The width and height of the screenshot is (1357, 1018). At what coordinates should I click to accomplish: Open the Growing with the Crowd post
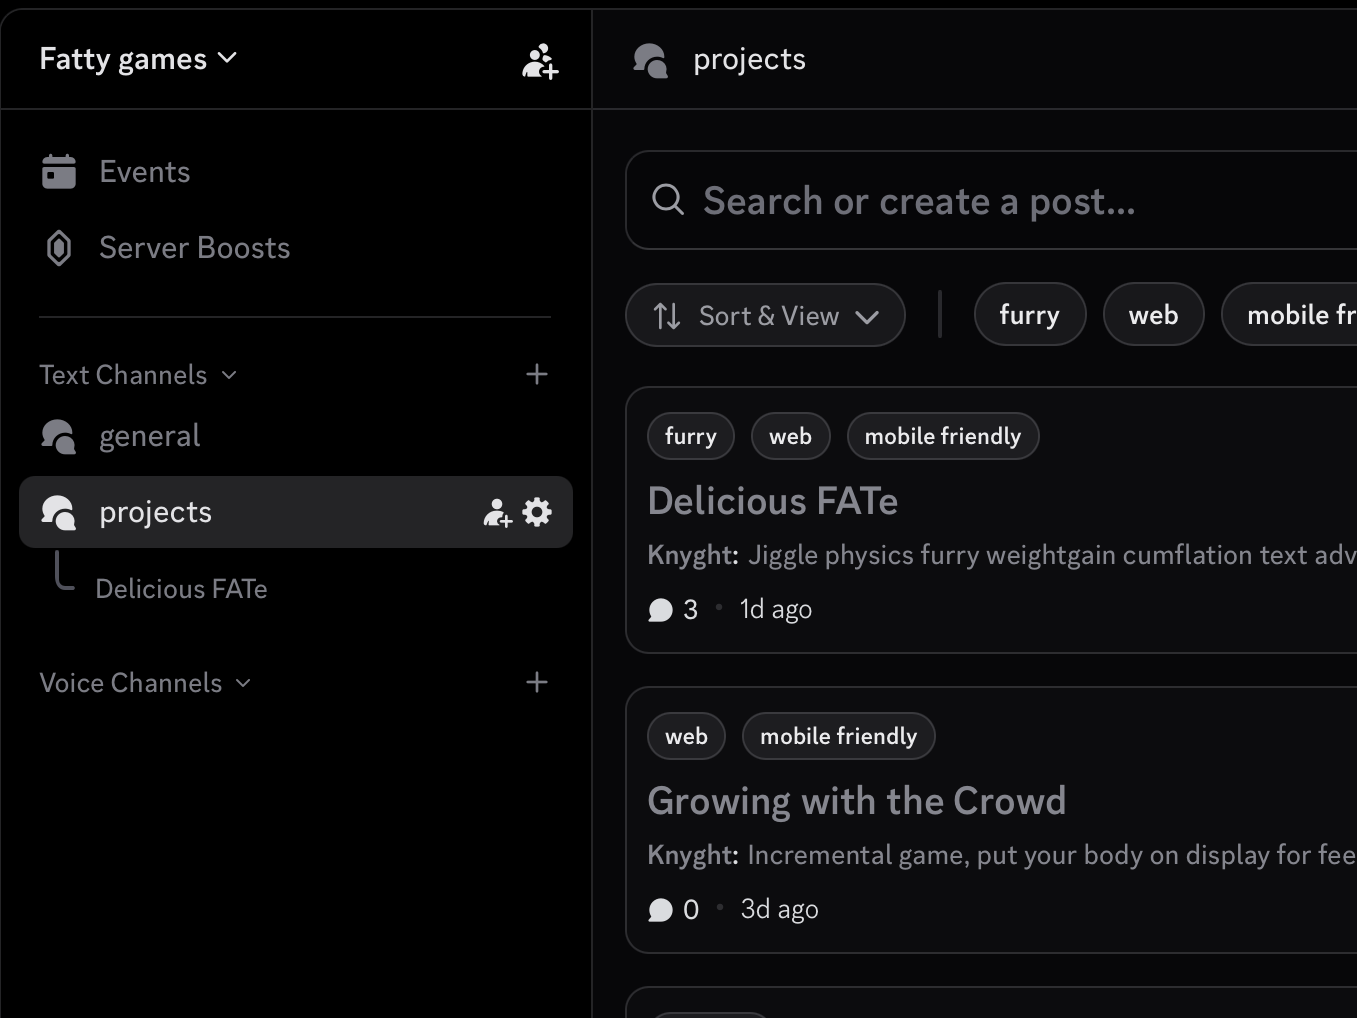pos(856,801)
